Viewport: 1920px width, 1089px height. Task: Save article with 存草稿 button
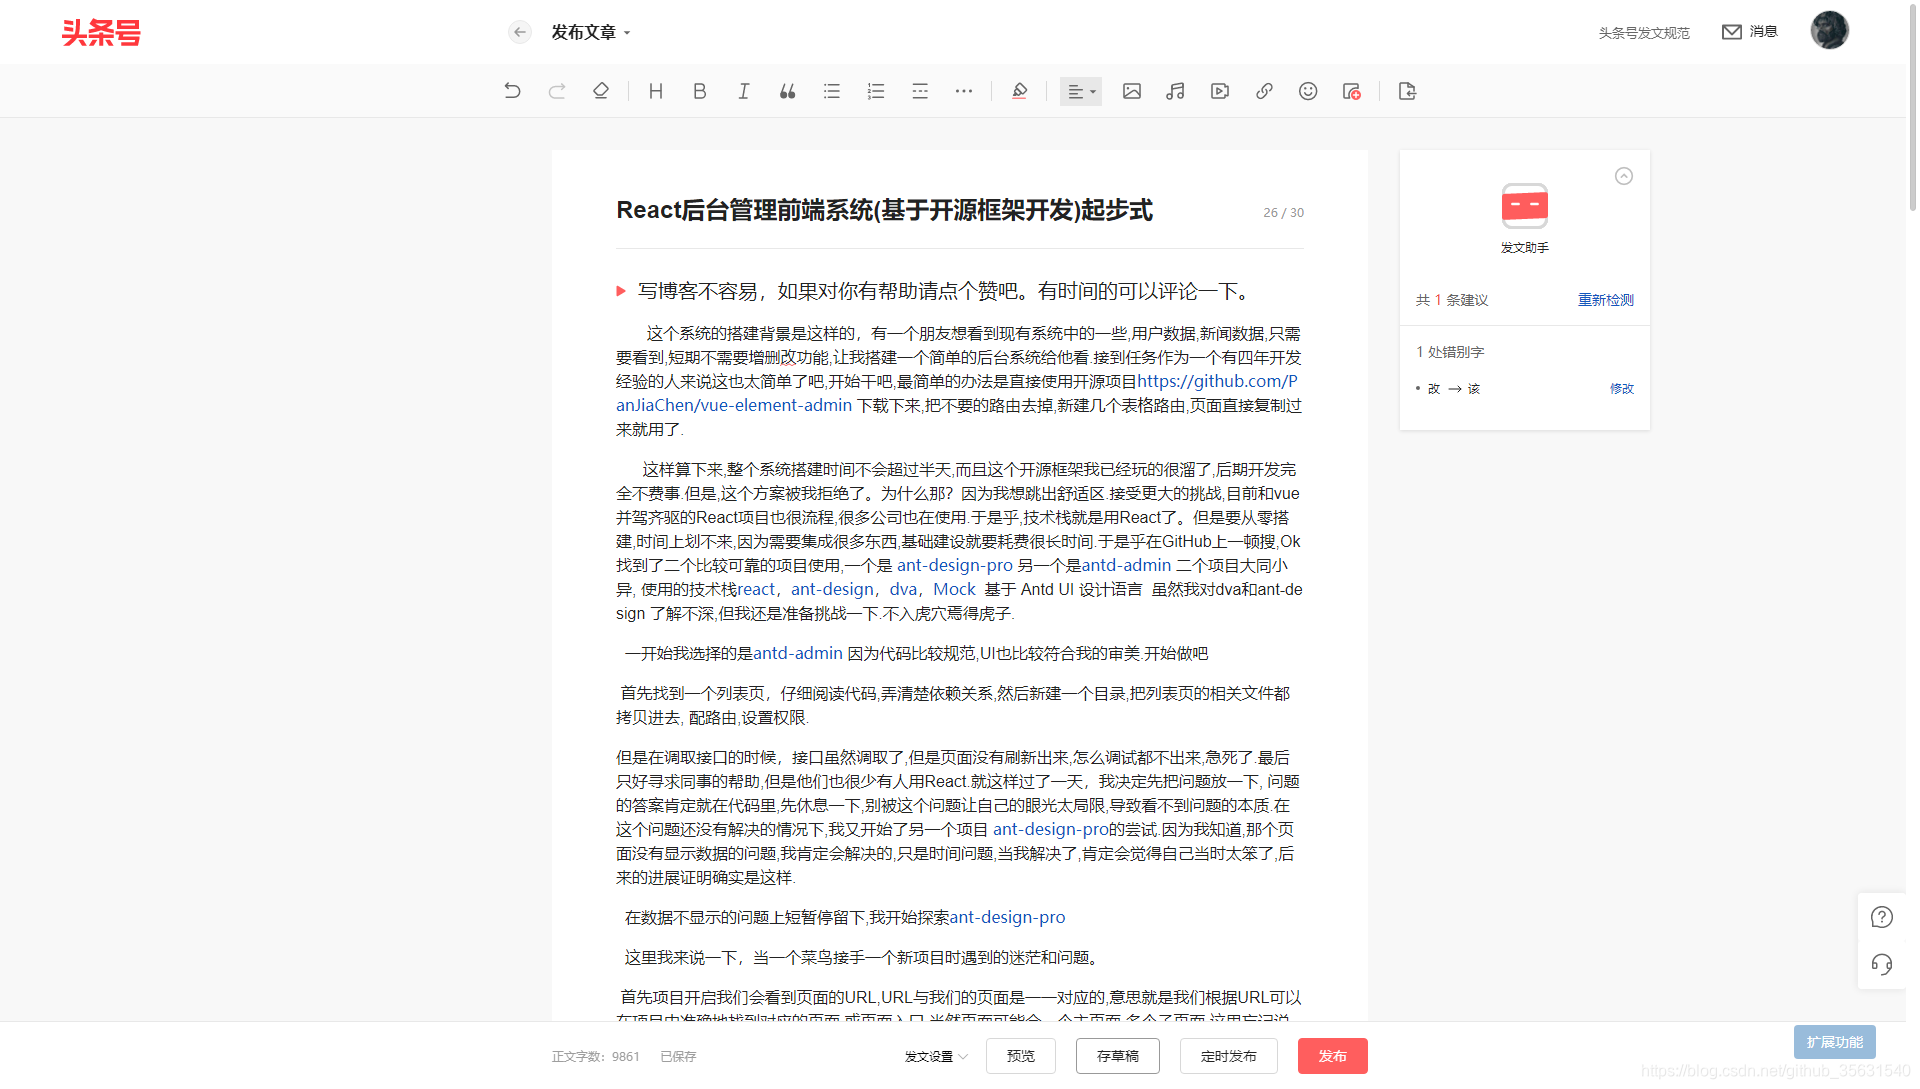tap(1117, 1056)
